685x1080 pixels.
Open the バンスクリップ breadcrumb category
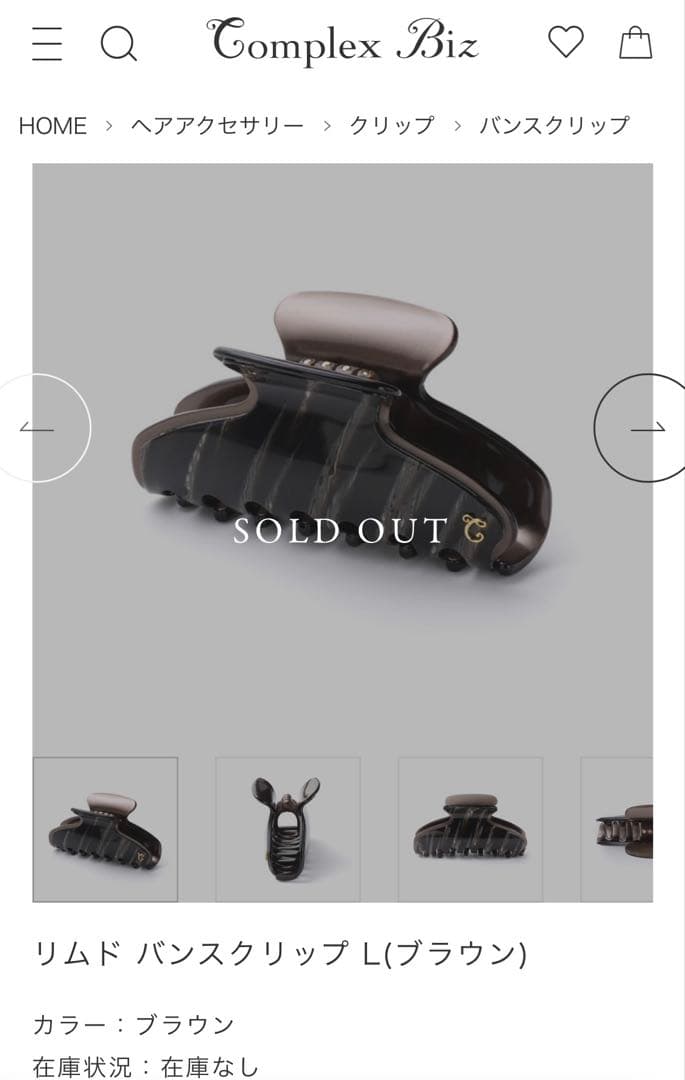[554, 125]
